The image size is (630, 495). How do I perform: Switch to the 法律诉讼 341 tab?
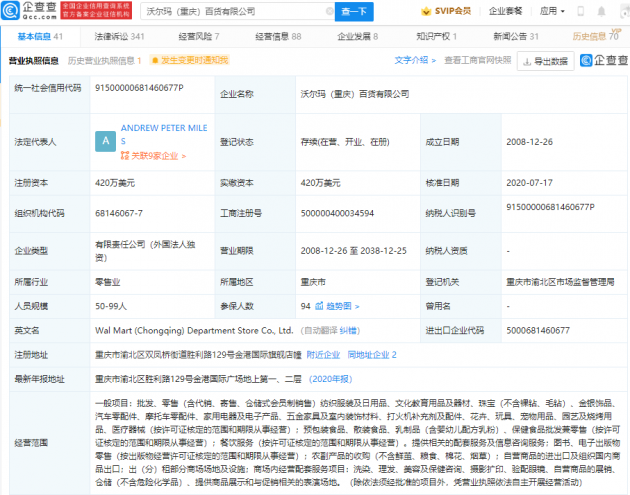(119, 37)
